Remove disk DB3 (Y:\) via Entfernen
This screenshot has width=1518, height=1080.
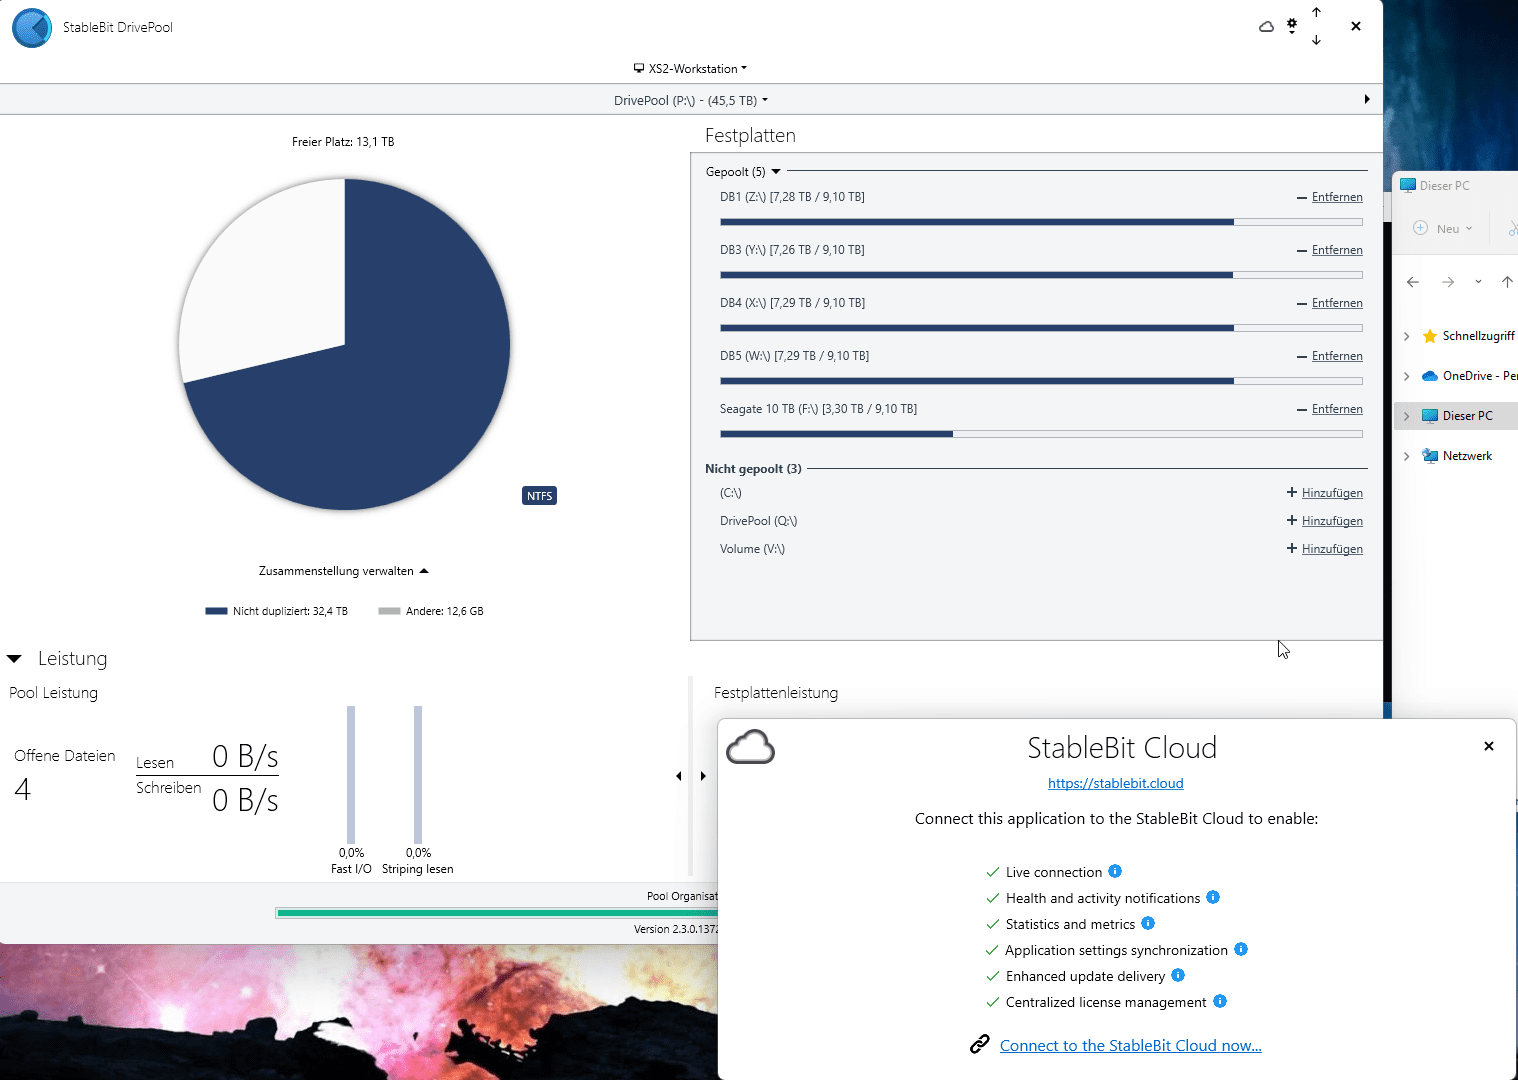coord(1337,250)
